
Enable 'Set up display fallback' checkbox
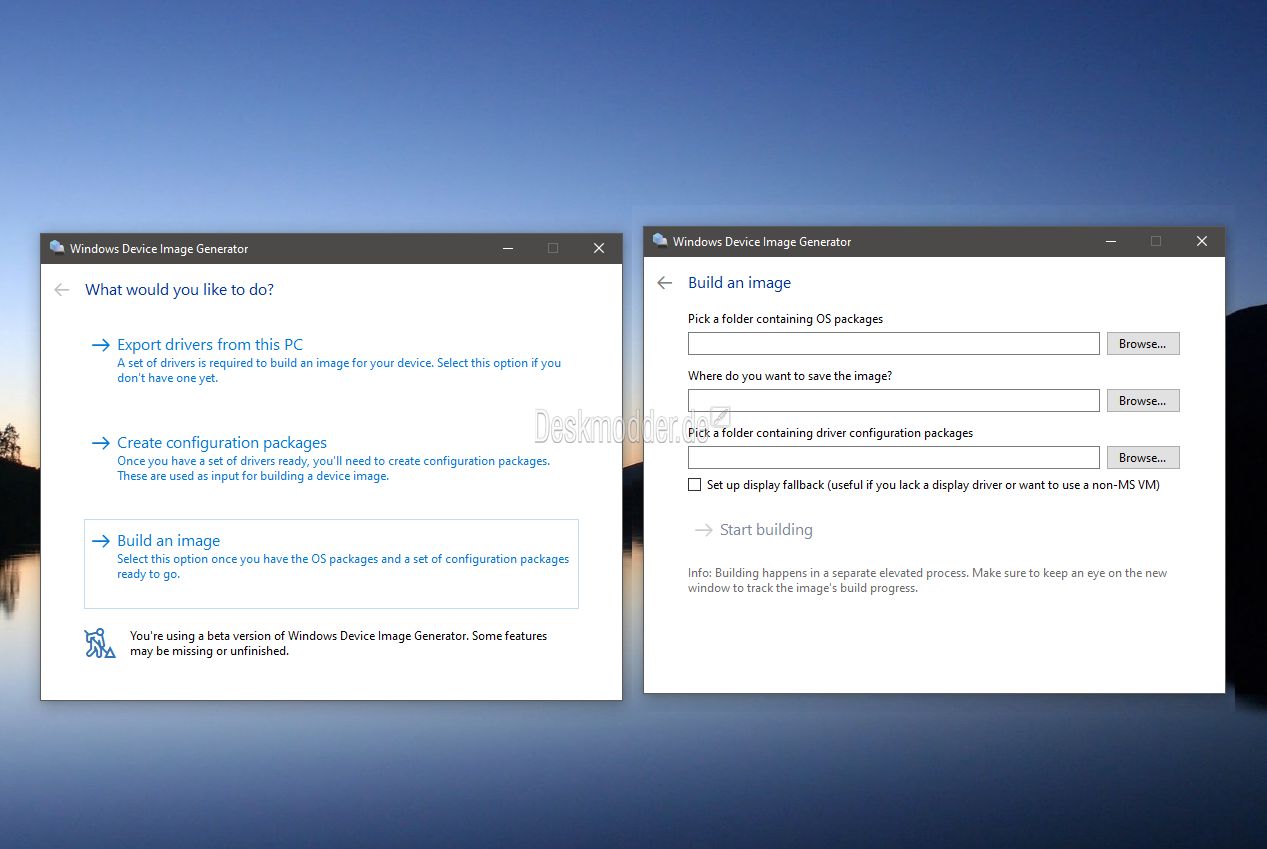pos(695,485)
